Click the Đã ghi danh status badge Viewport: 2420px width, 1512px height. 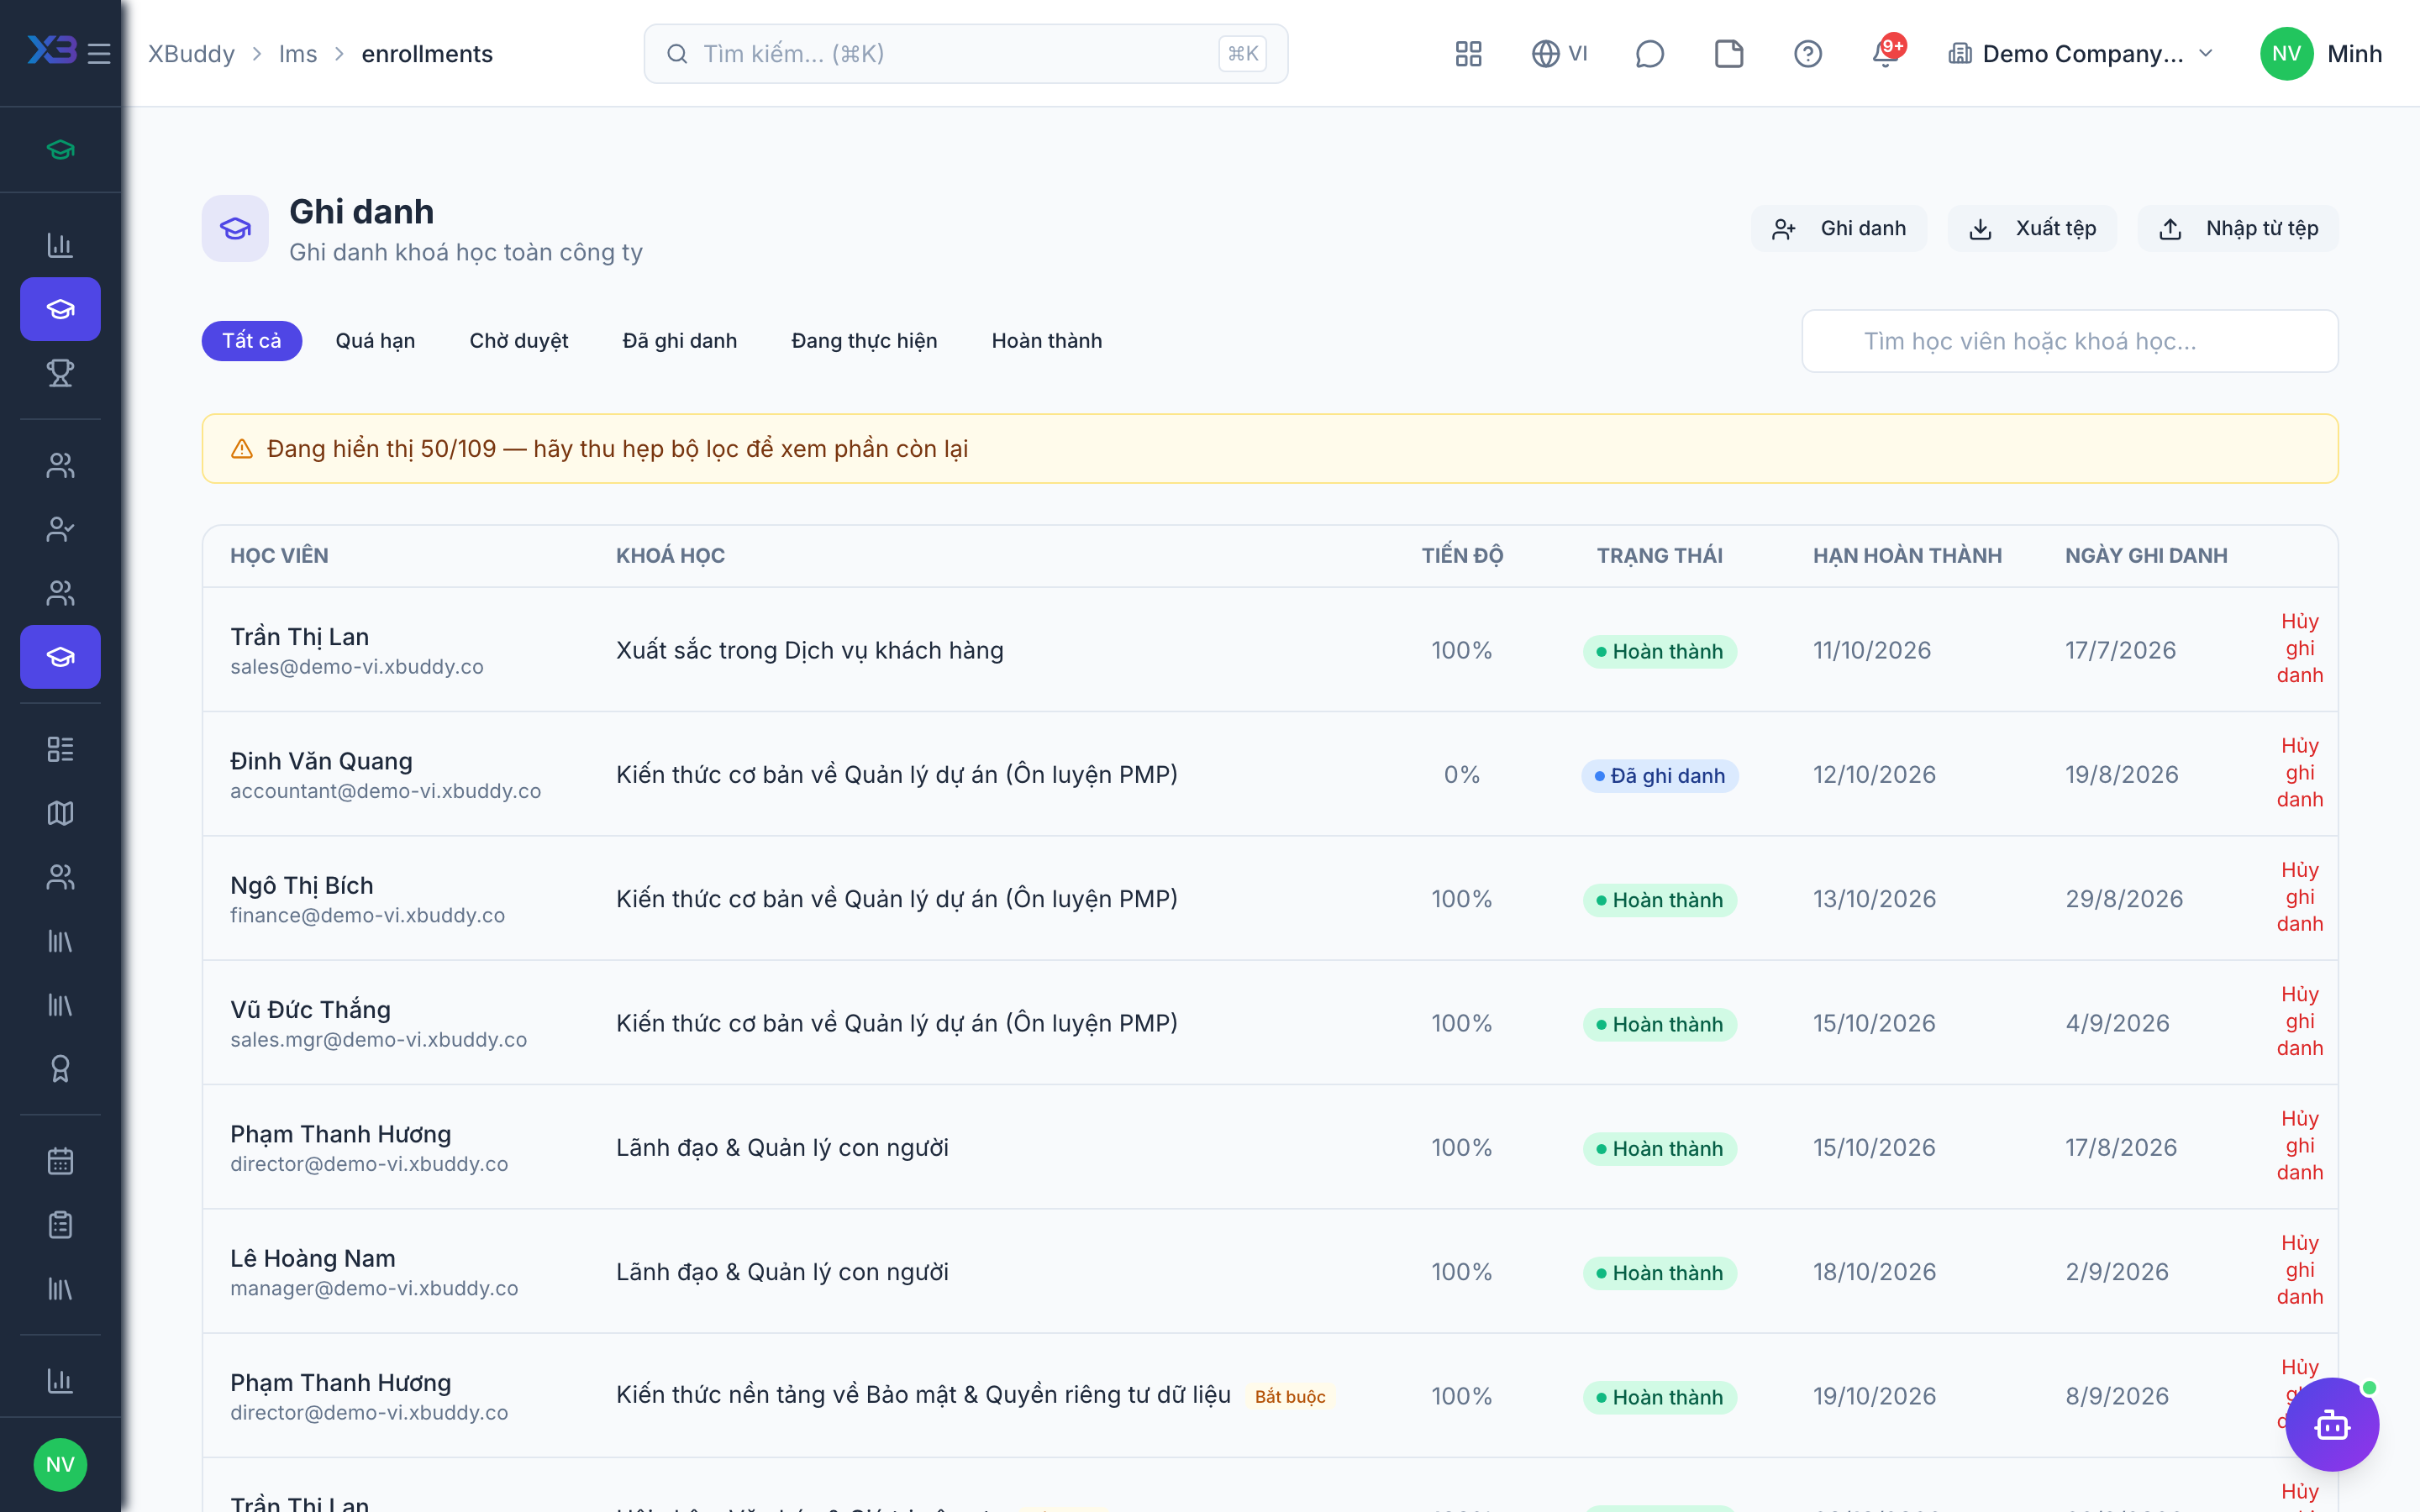1660,776
